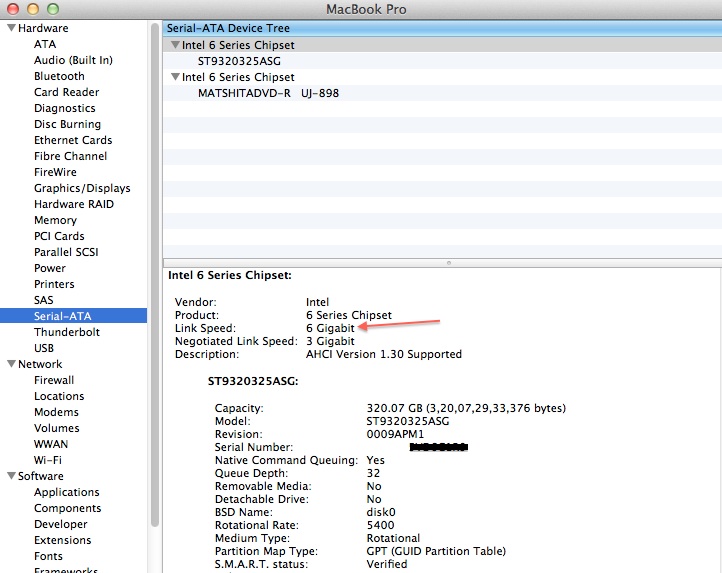Click AHCI Version 1.30 Supported text
This screenshot has height=573, width=722.
click(384, 354)
